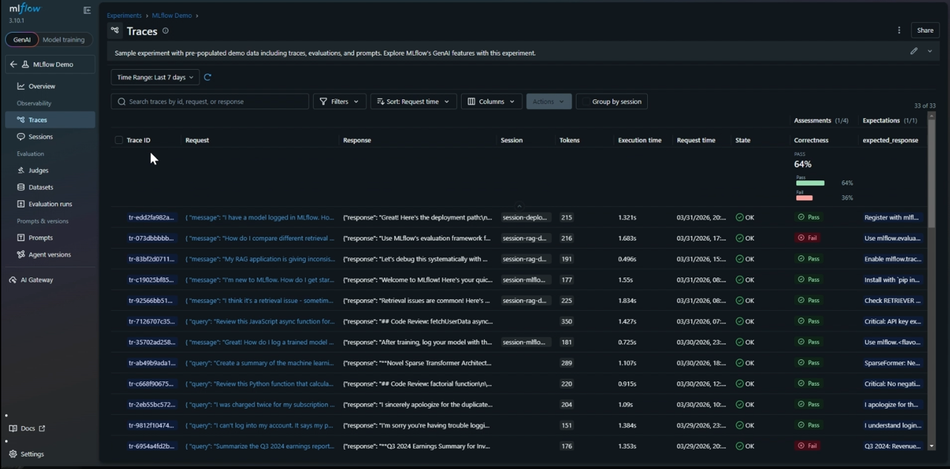950x469 pixels.
Task: Click the 'Welcome to MLflow!' response text
Action: (418, 280)
